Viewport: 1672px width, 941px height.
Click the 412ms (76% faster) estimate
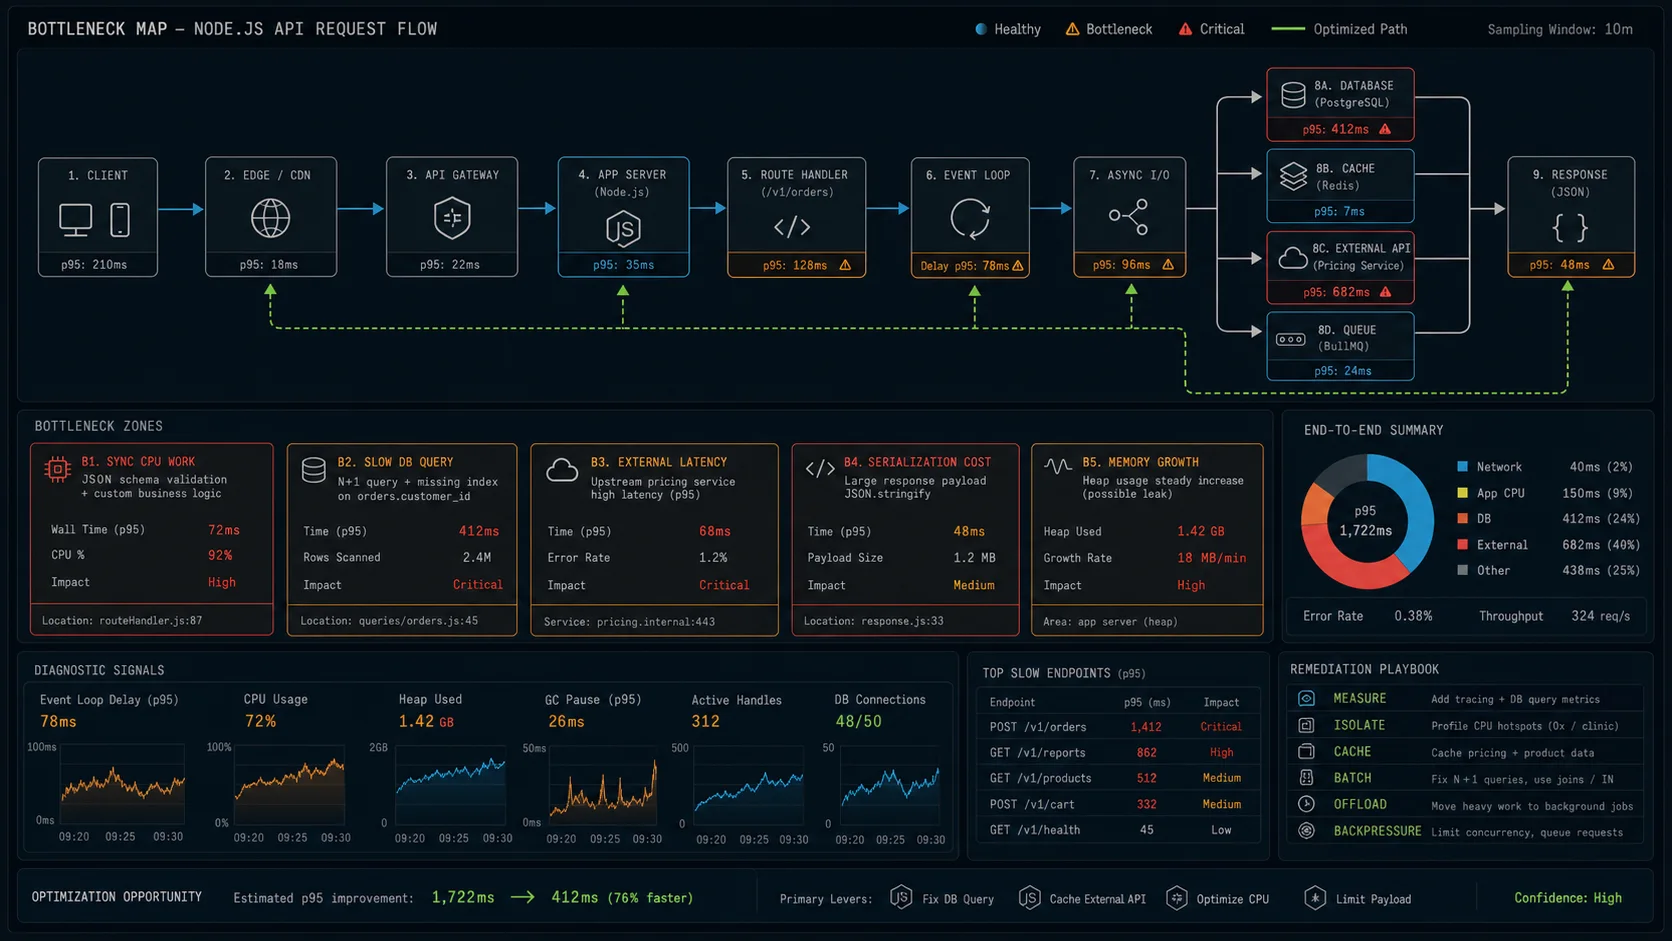pyautogui.click(x=622, y=898)
